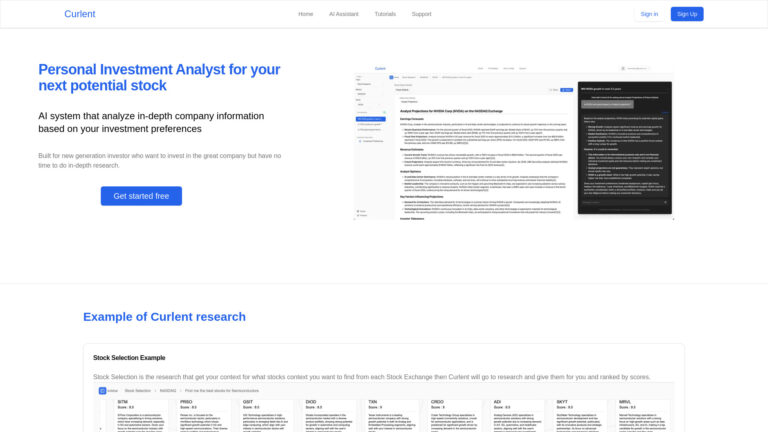
Task: Click NASDAQ breadcrumb in example screenshot
Action: [x=168, y=391]
